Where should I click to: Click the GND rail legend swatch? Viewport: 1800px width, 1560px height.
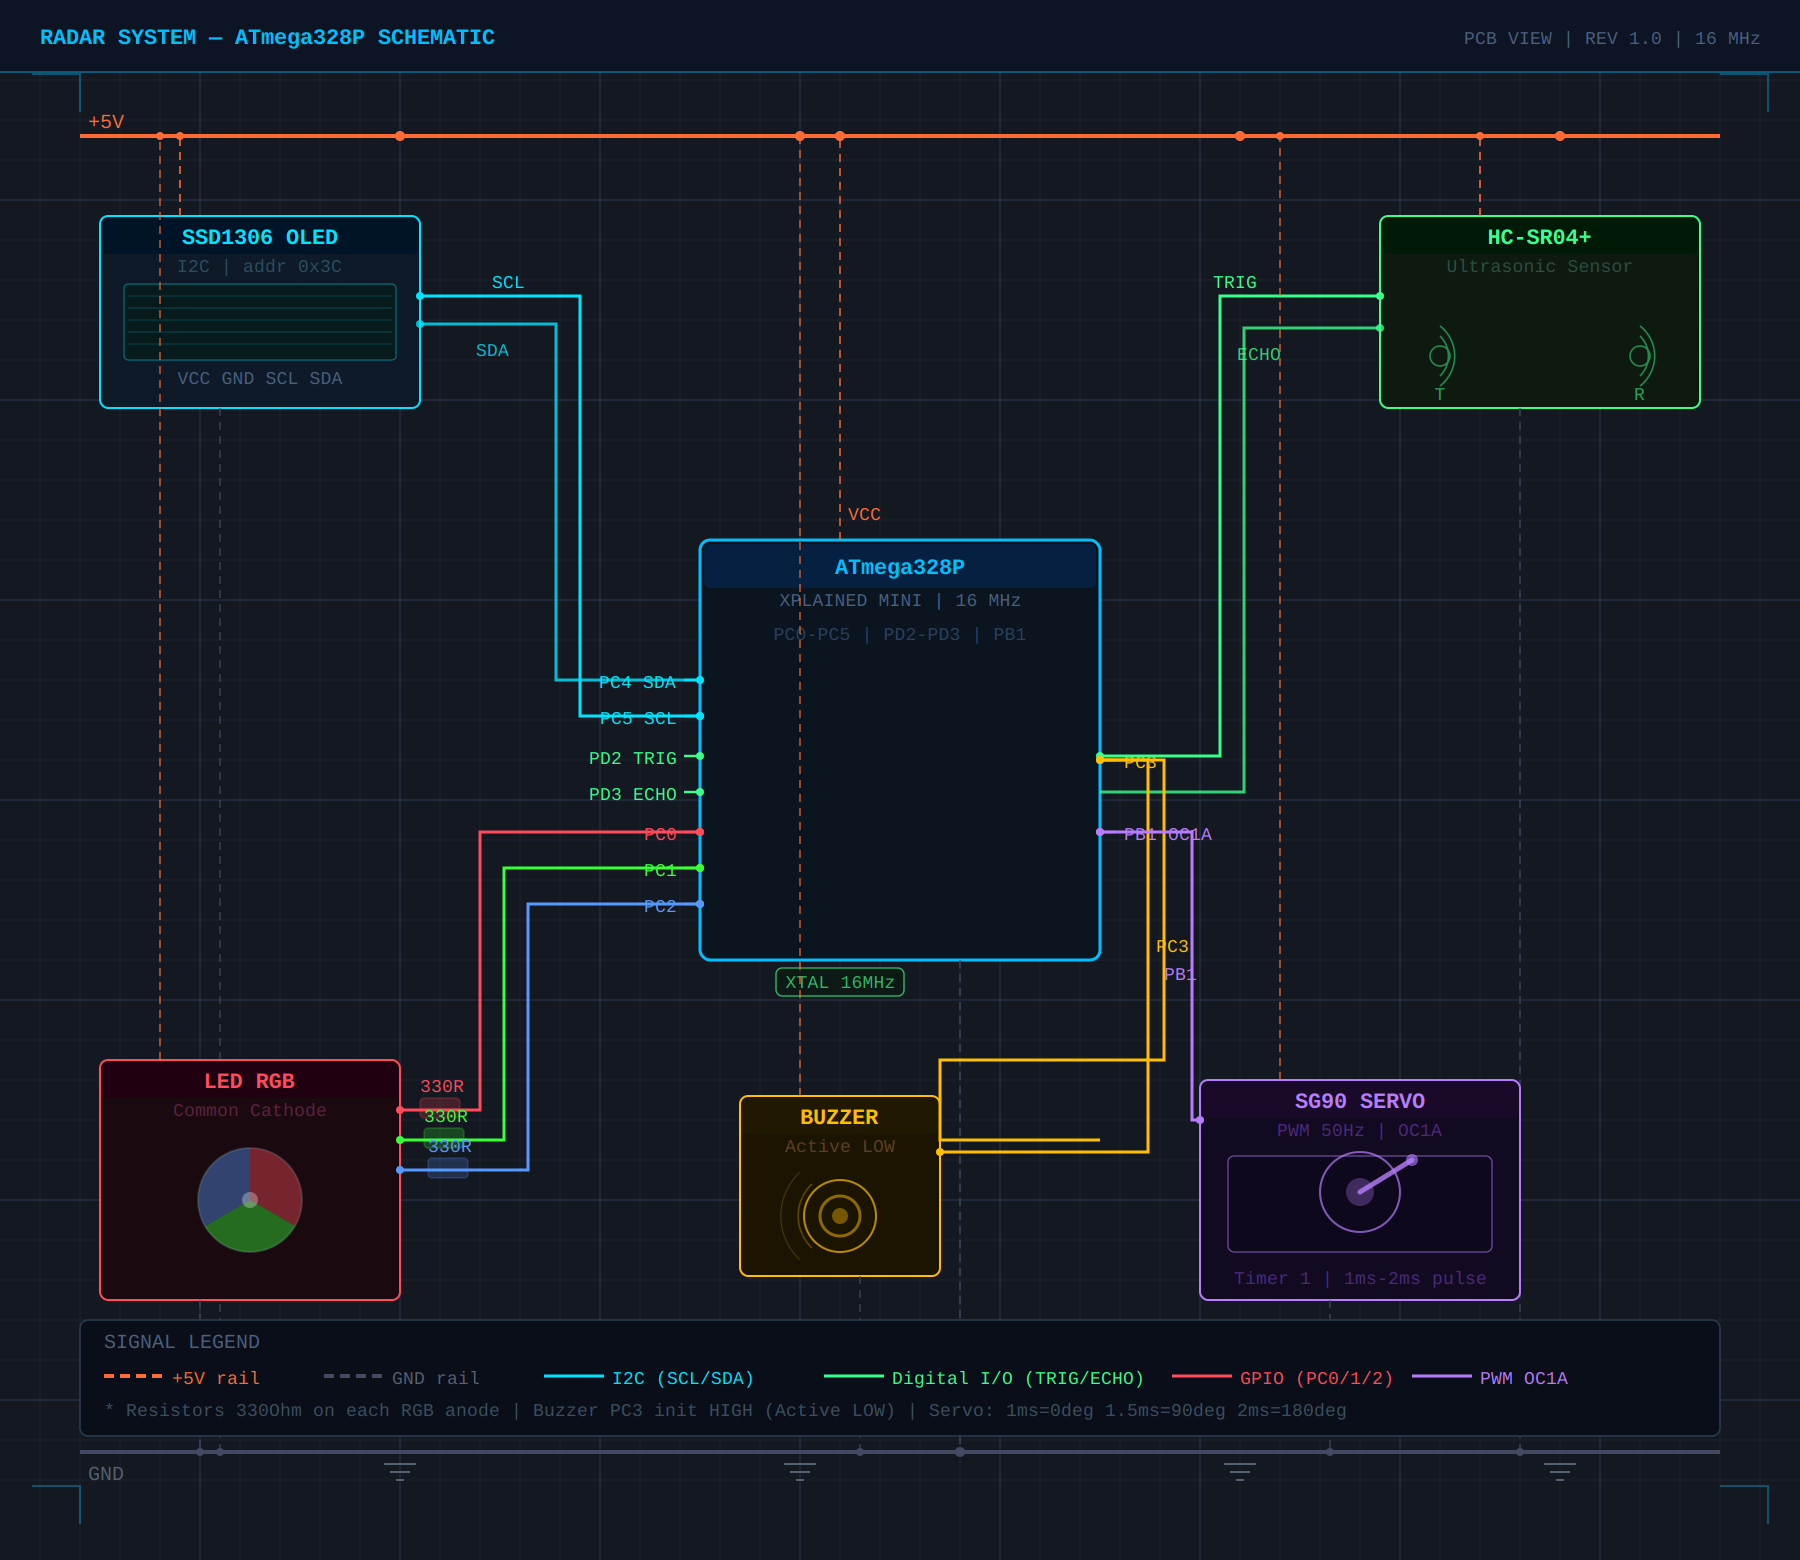353,1377
